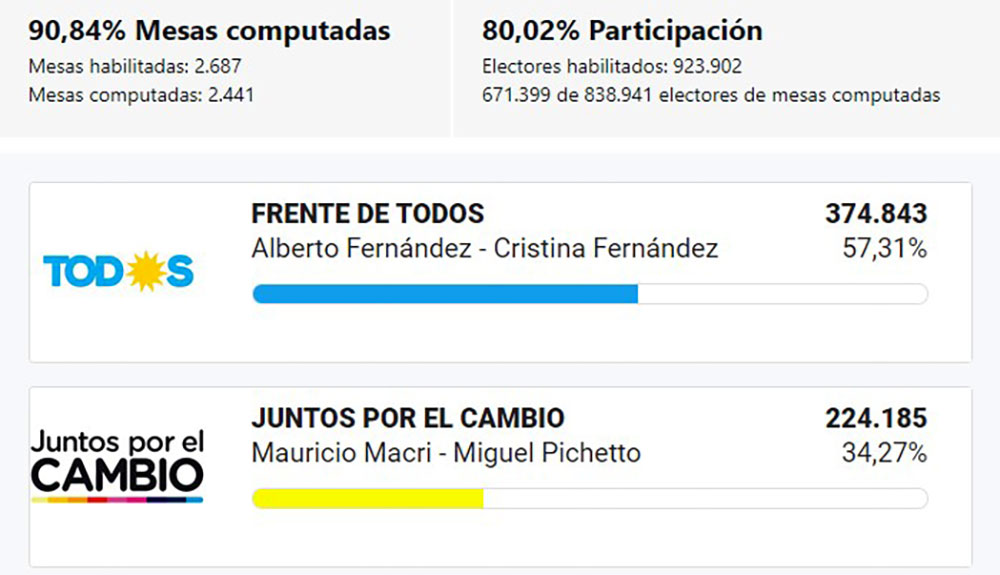This screenshot has height=575, width=1000.
Task: Select the FRENTE DE TODOS heading
Action: [x=367, y=214]
